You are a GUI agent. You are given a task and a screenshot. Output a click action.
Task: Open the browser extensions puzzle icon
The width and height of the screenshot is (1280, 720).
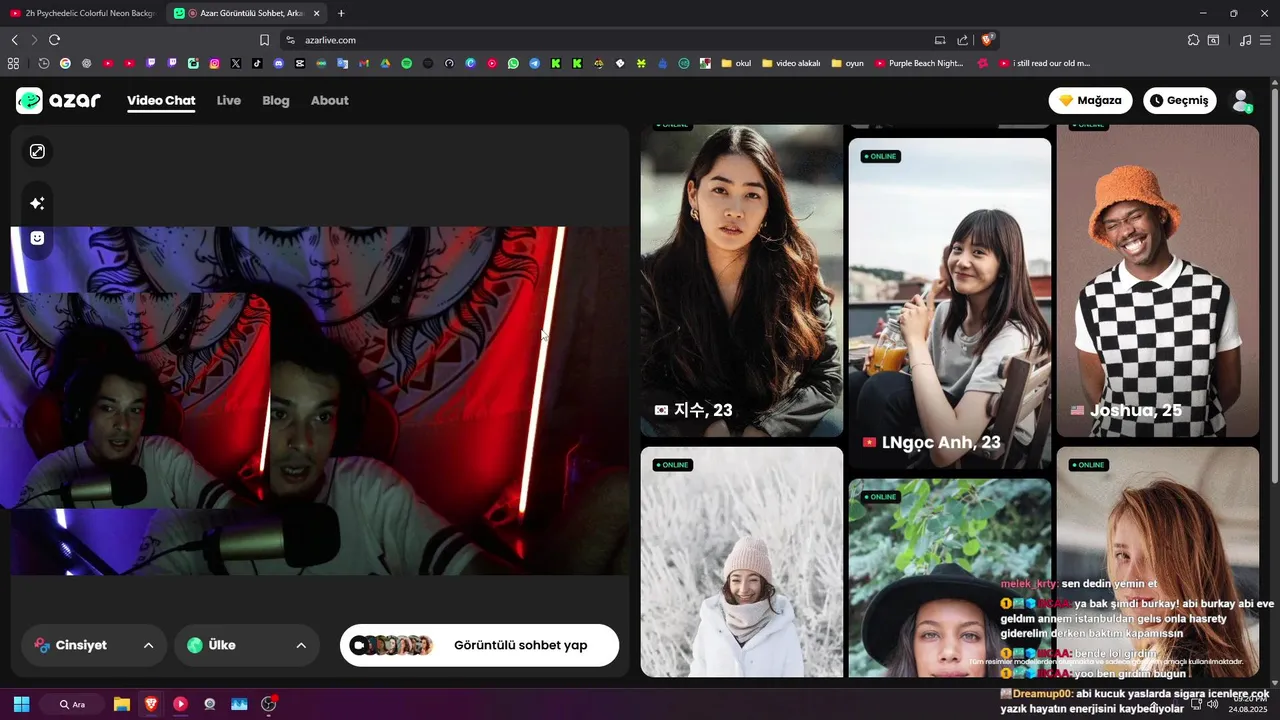[1193, 40]
